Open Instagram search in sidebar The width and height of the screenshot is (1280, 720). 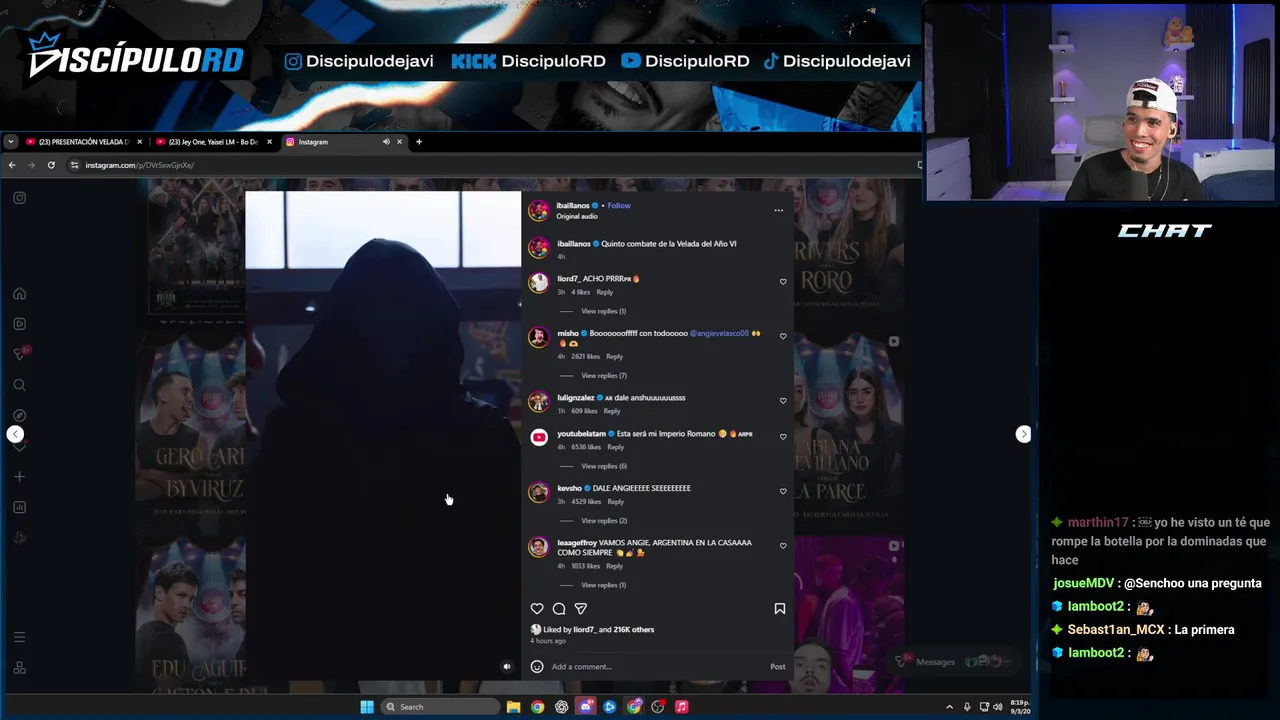pos(19,385)
